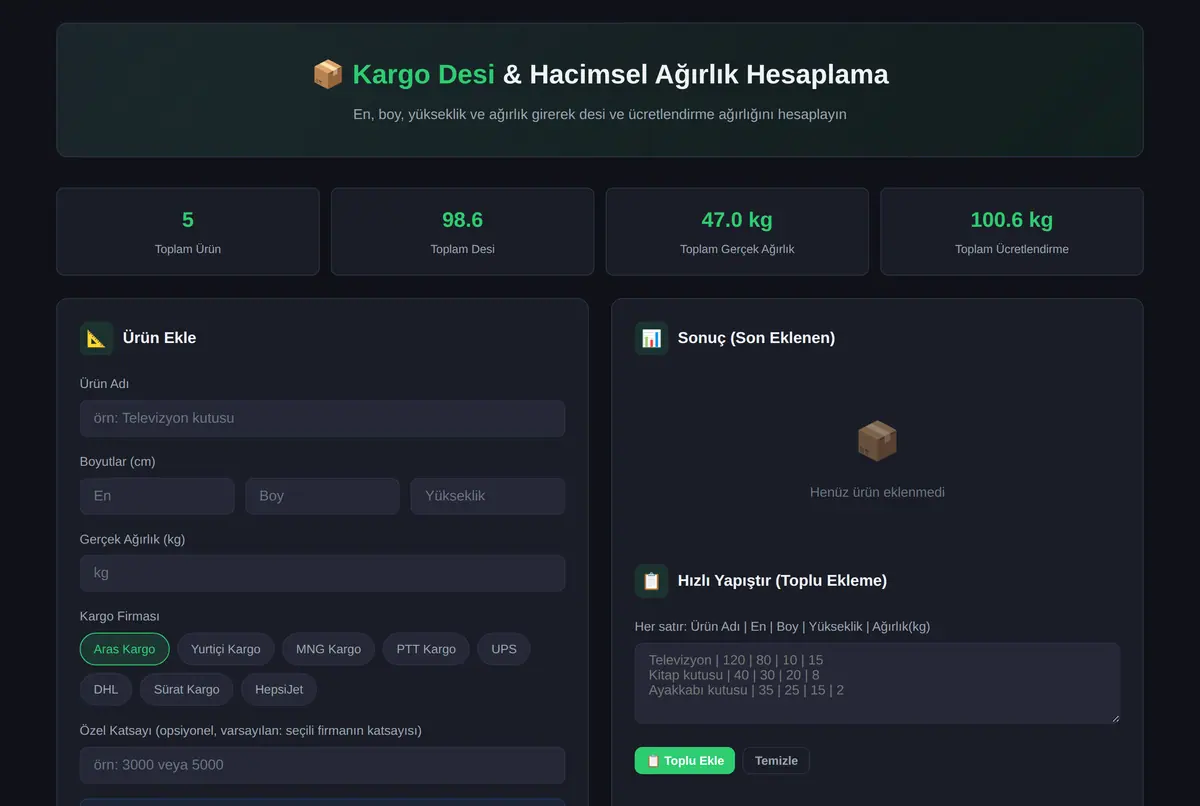Click the Sonuç (Son Eklenen) heading
The height and width of the screenshot is (806, 1200).
click(x=756, y=338)
